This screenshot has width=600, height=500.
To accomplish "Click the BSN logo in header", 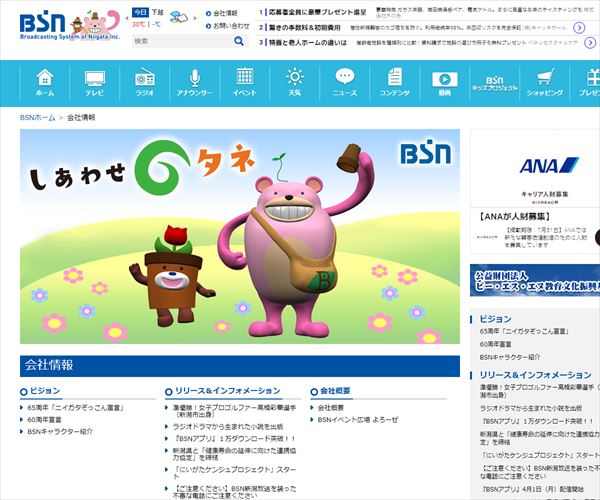I will tap(42, 24).
